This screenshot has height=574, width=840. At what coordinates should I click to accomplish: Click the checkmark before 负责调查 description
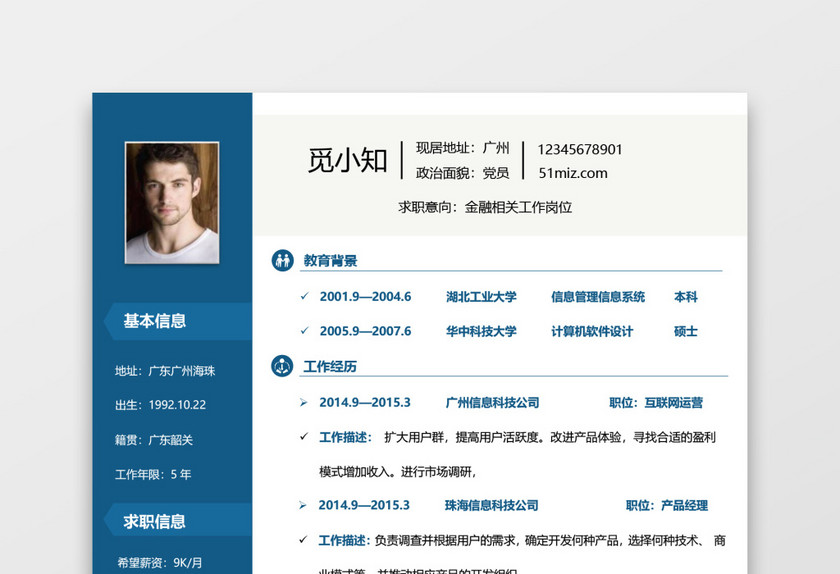tap(303, 540)
